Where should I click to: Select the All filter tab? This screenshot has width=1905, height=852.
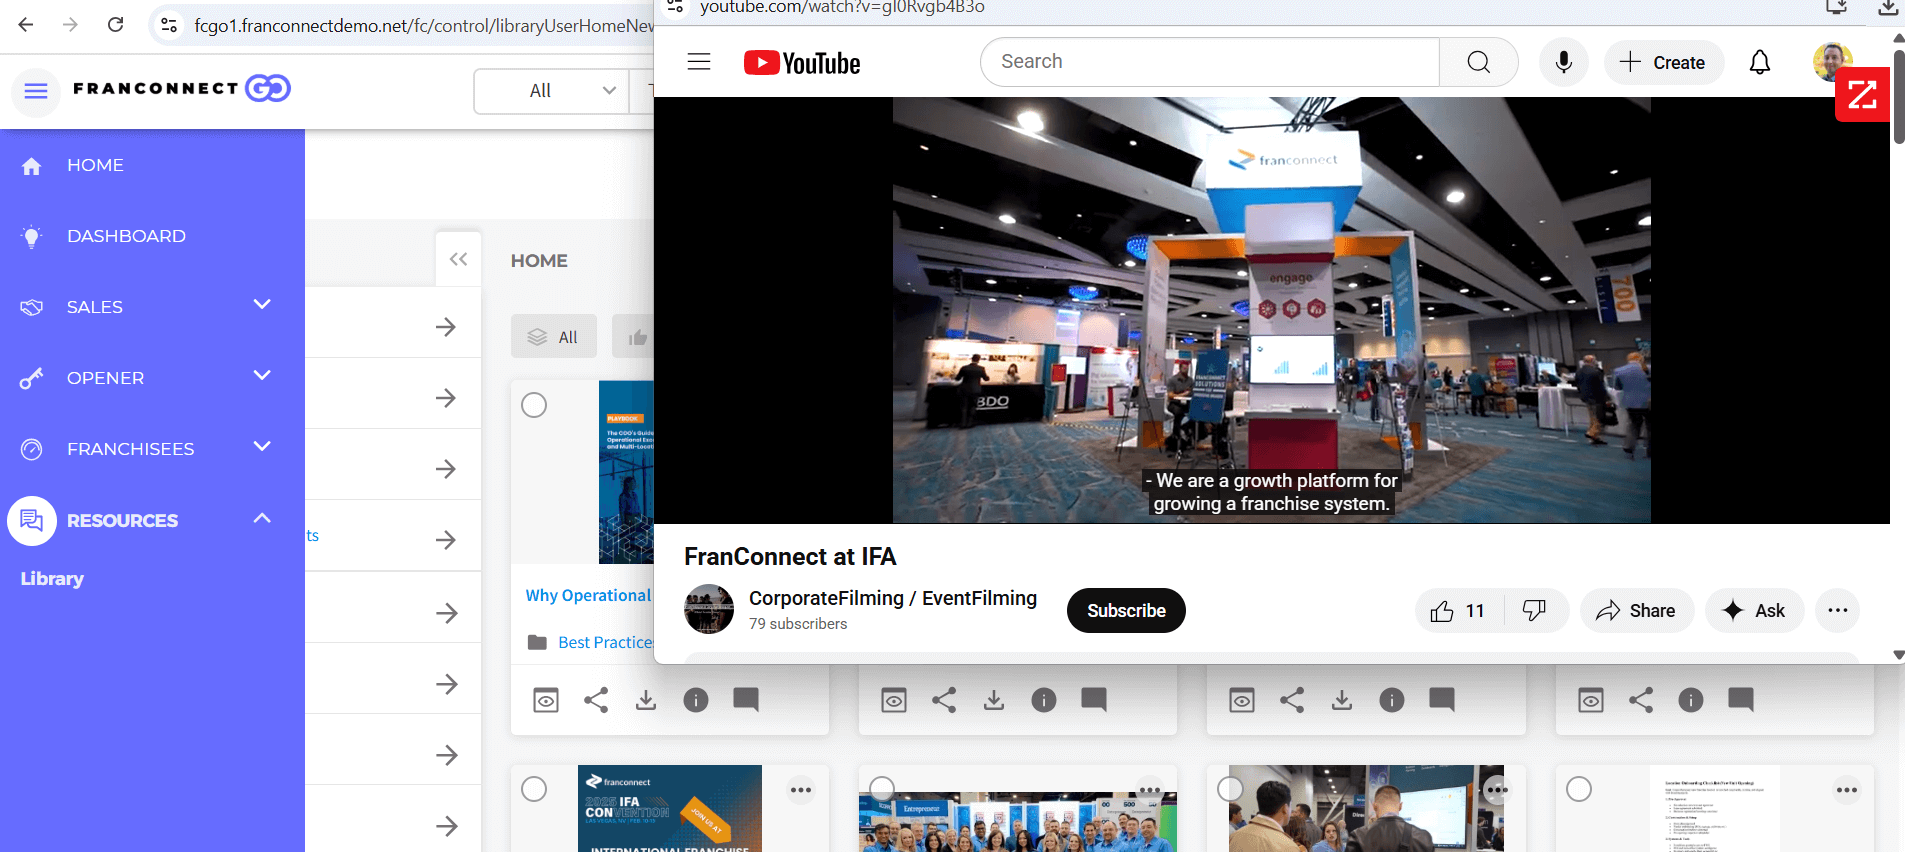coord(554,337)
